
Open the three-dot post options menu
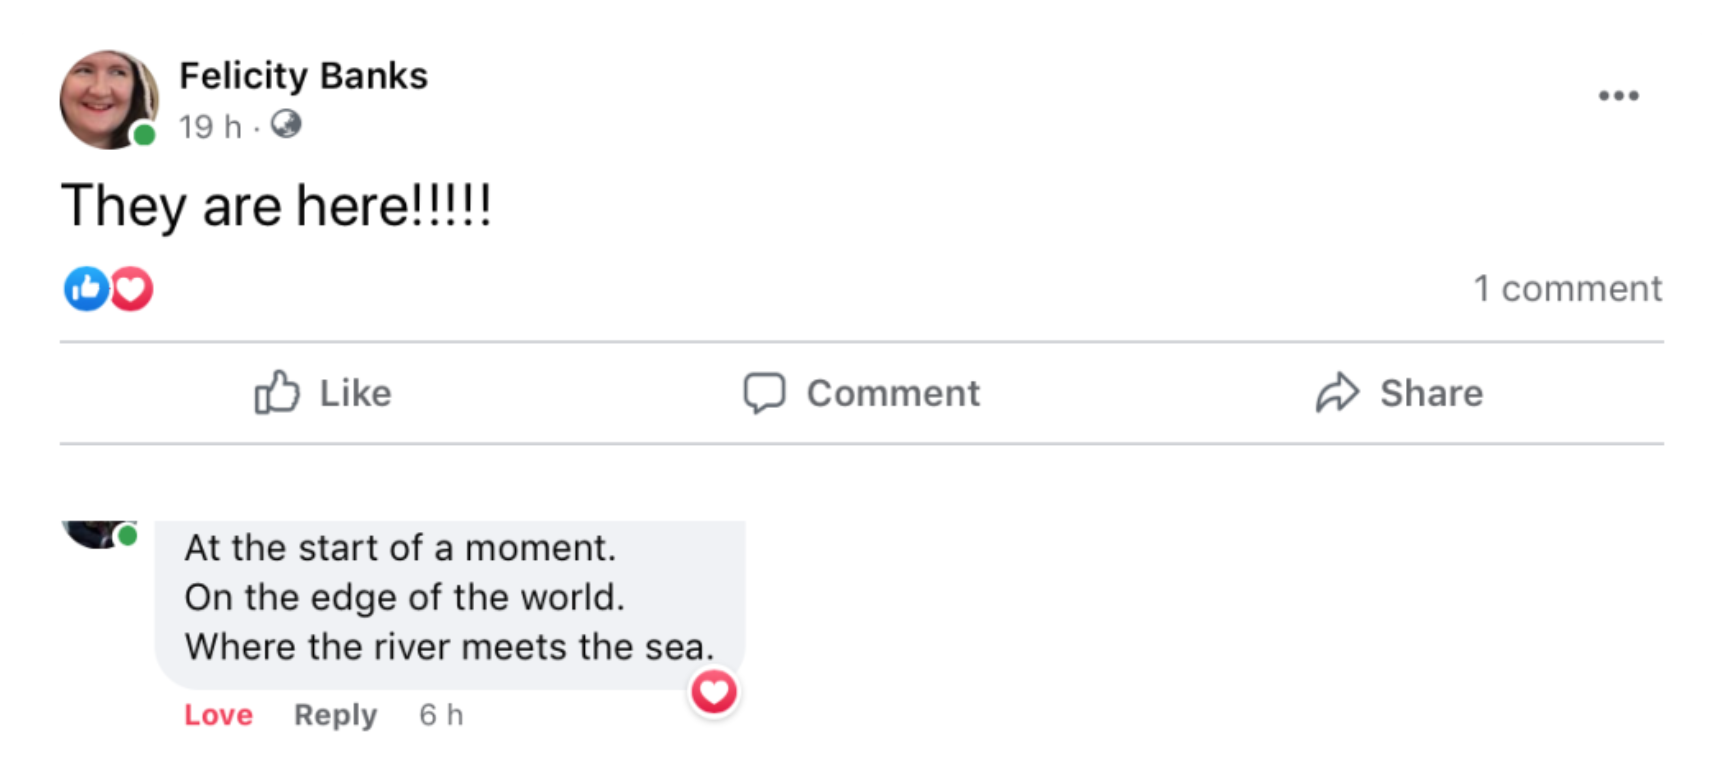point(1618,96)
